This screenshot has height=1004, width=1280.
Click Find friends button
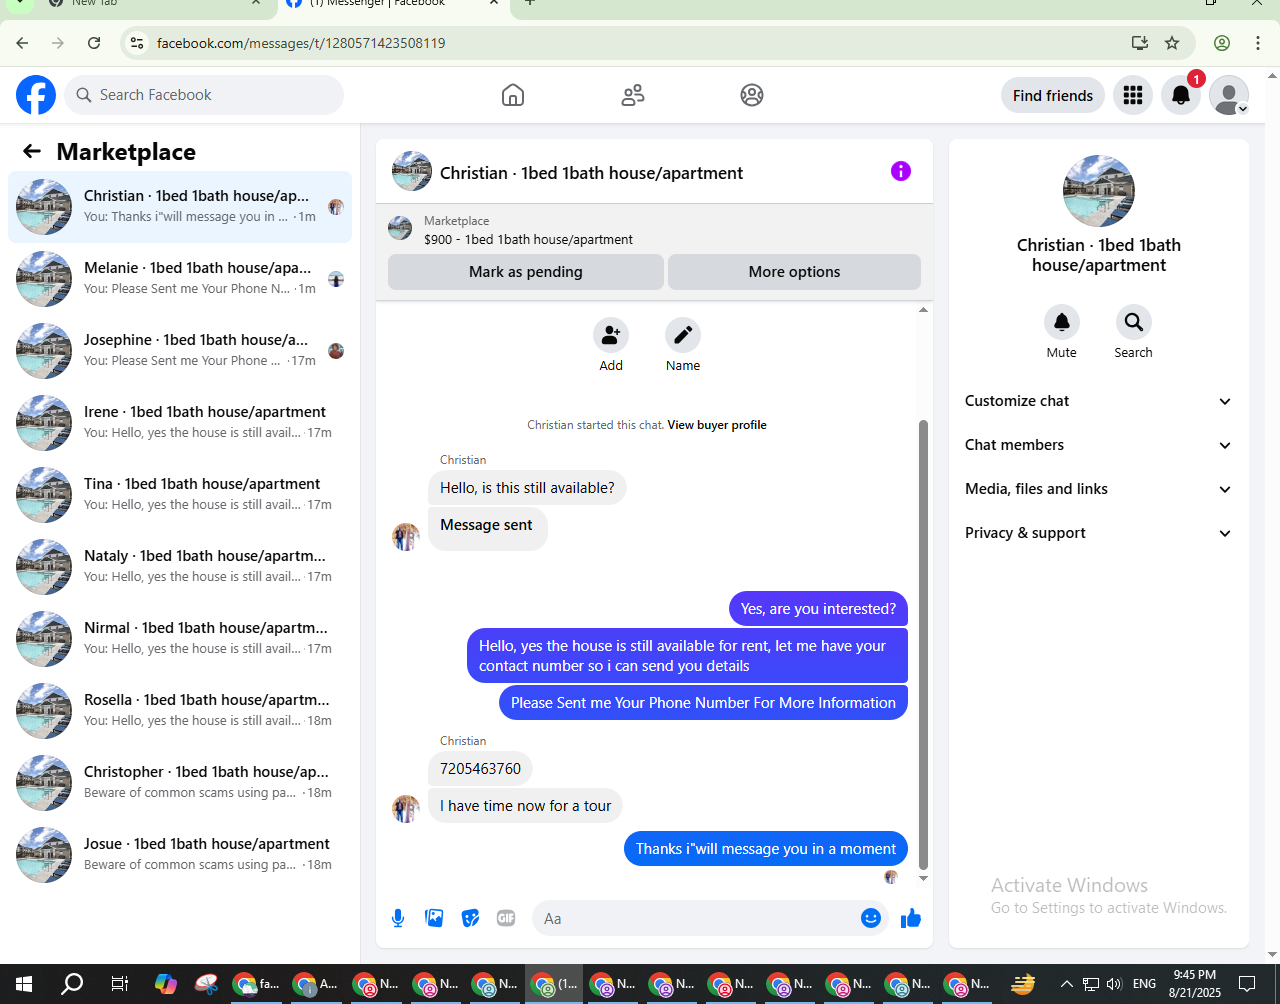(1053, 95)
